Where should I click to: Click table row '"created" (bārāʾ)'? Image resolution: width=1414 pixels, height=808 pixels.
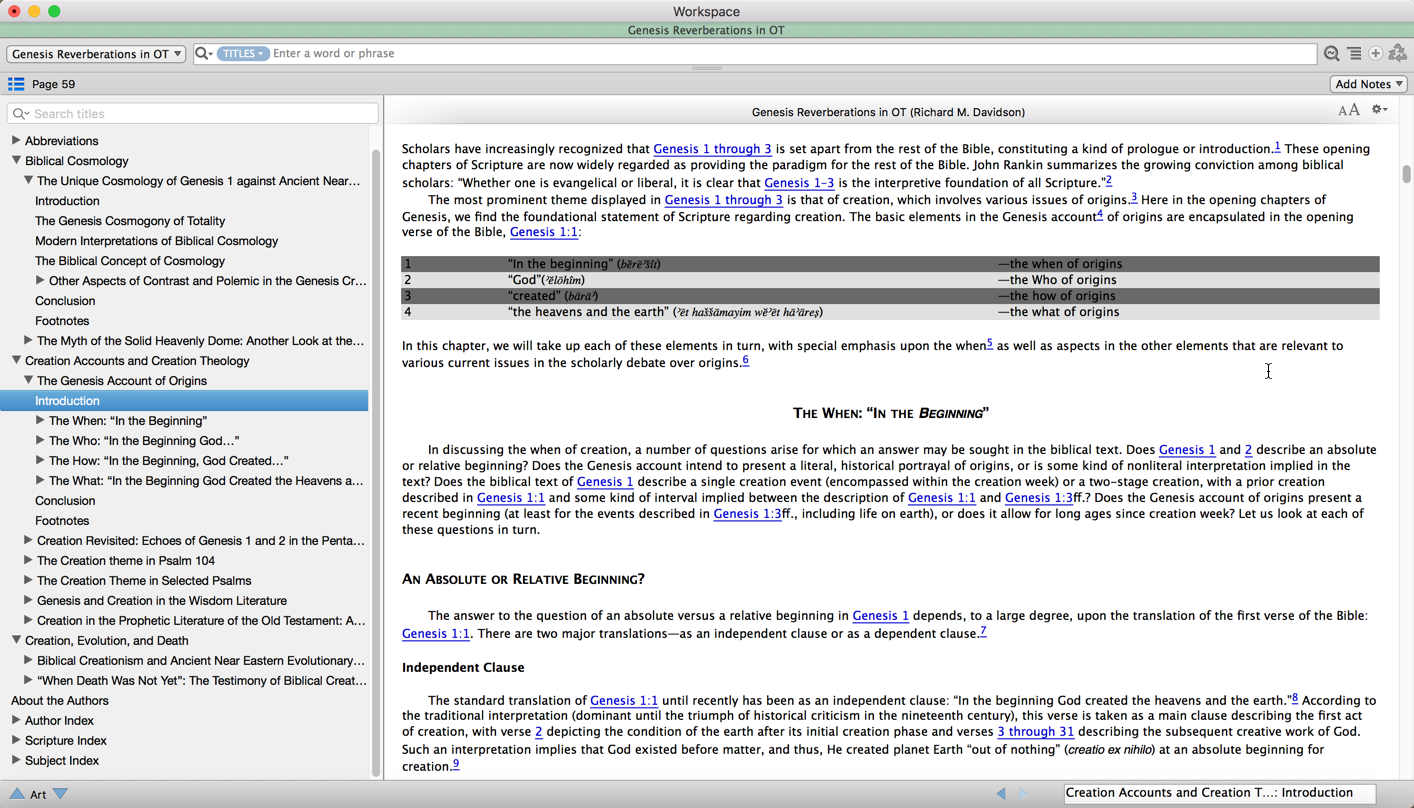click(x=890, y=296)
